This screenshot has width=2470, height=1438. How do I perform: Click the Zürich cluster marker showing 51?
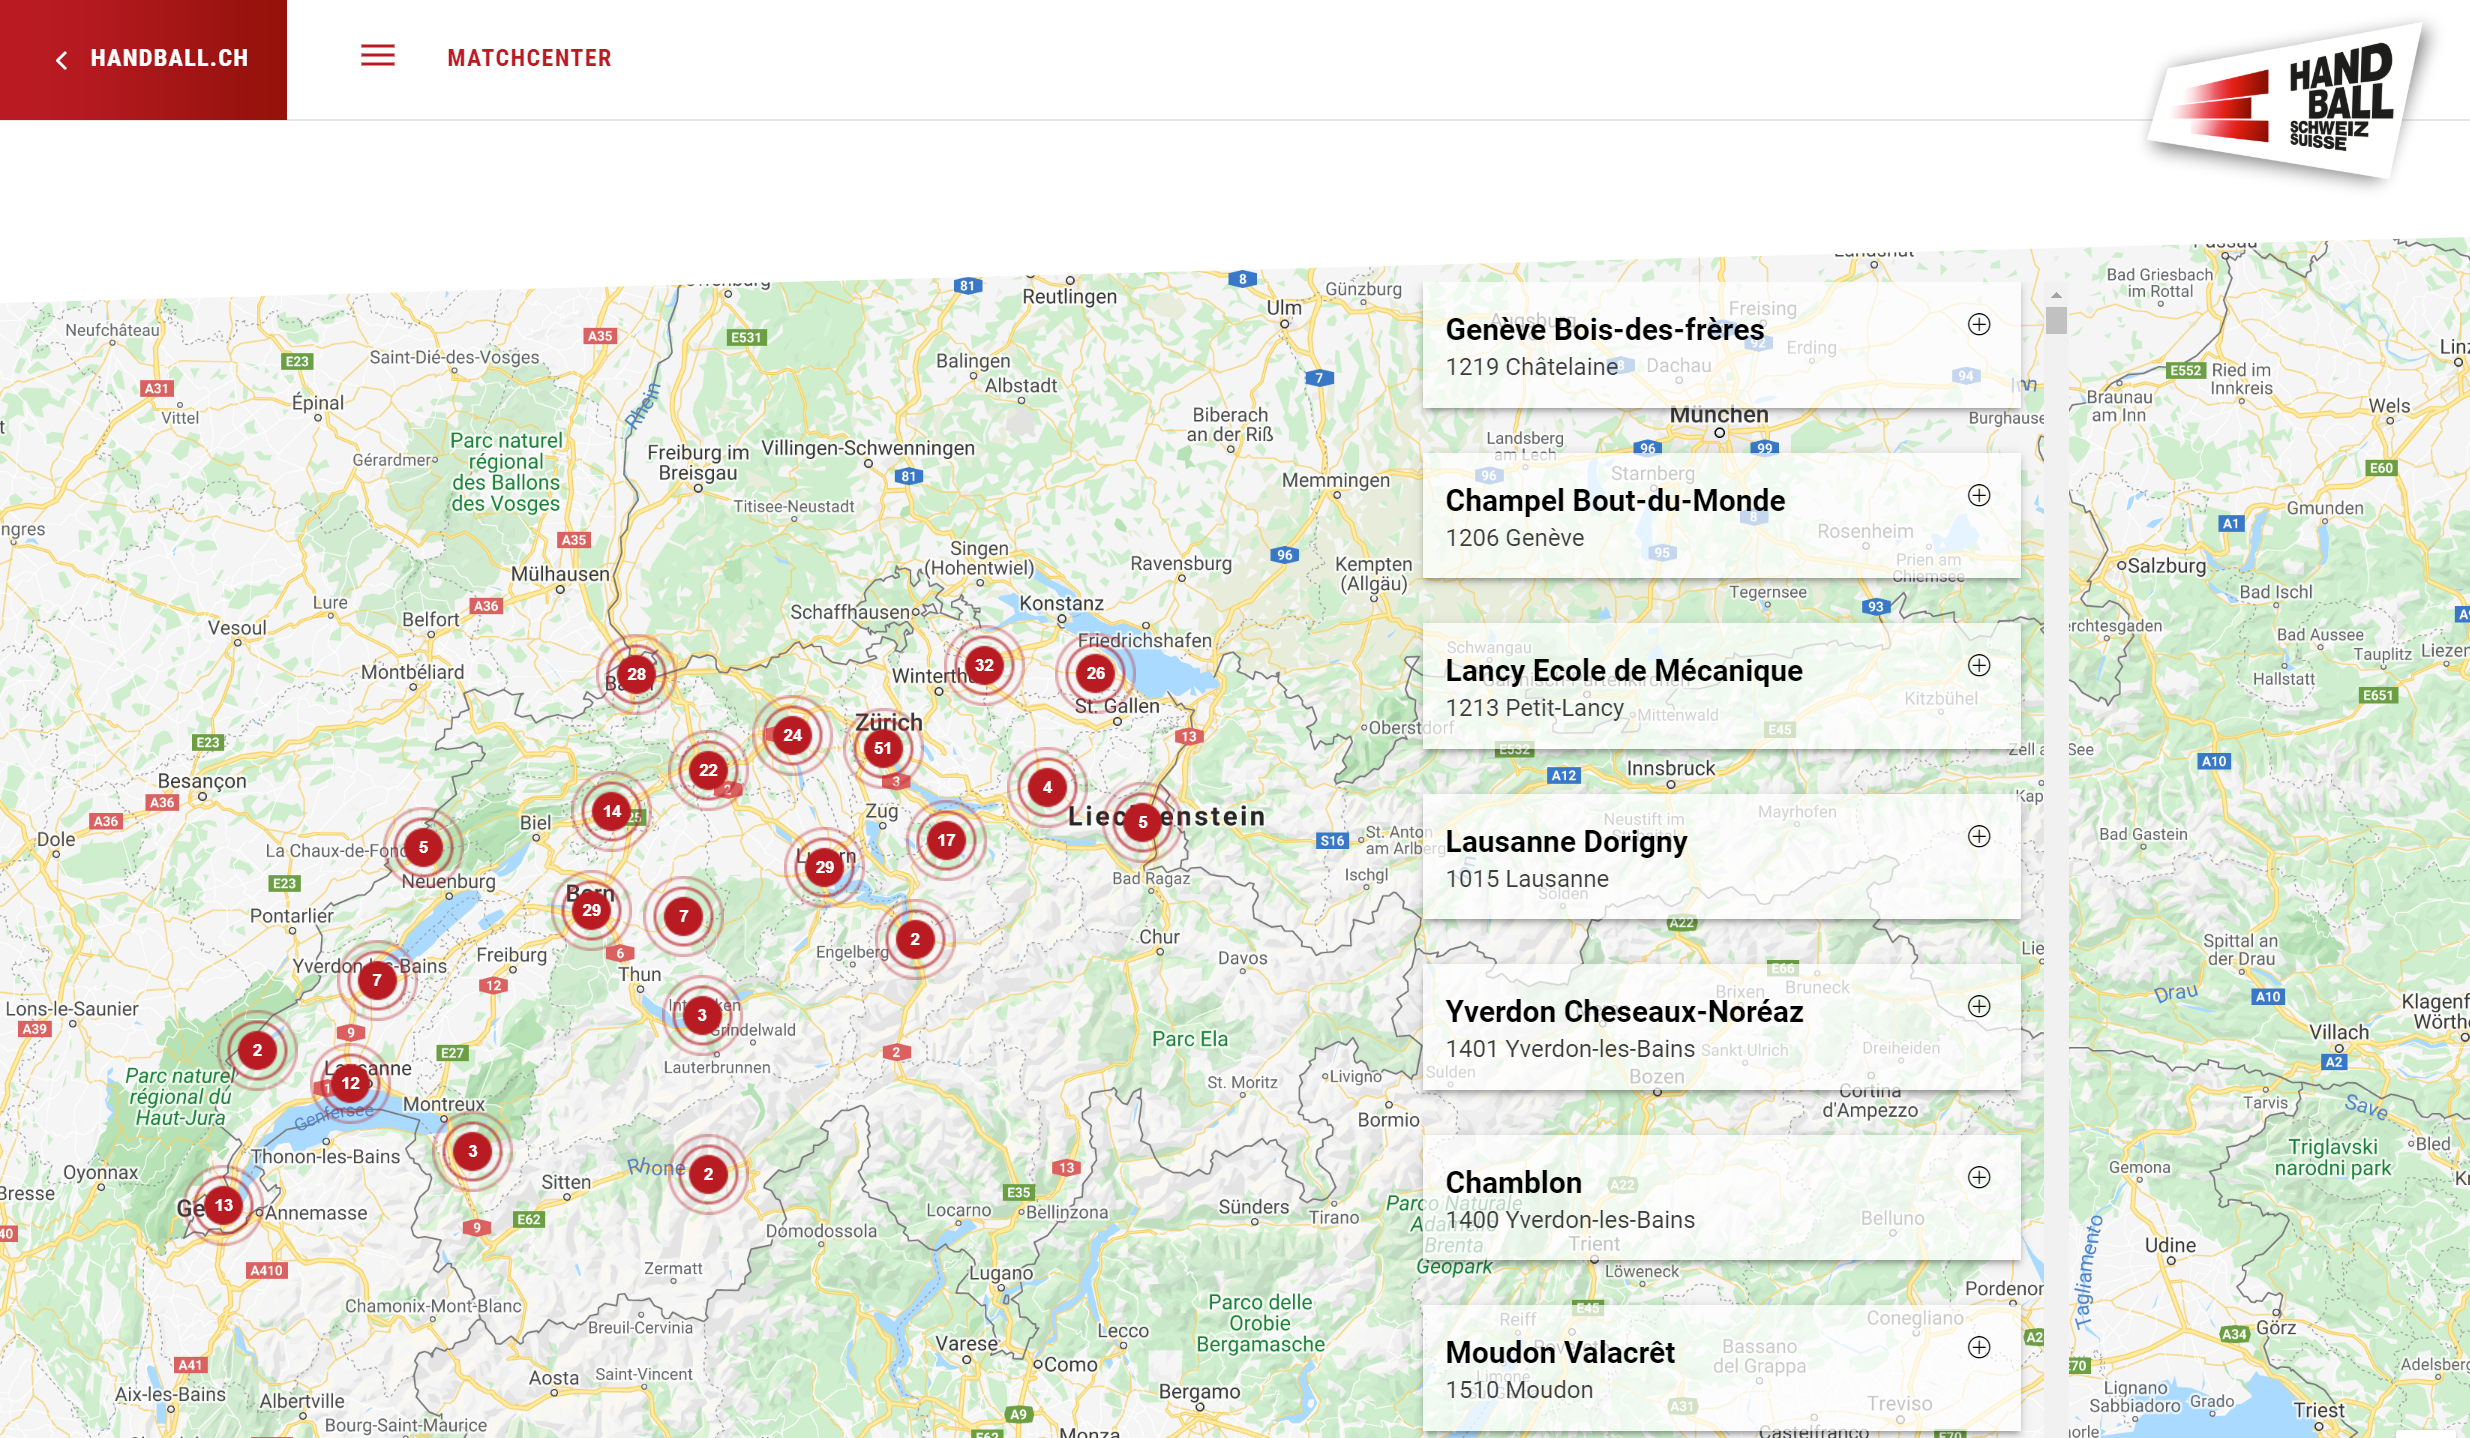[x=882, y=748]
